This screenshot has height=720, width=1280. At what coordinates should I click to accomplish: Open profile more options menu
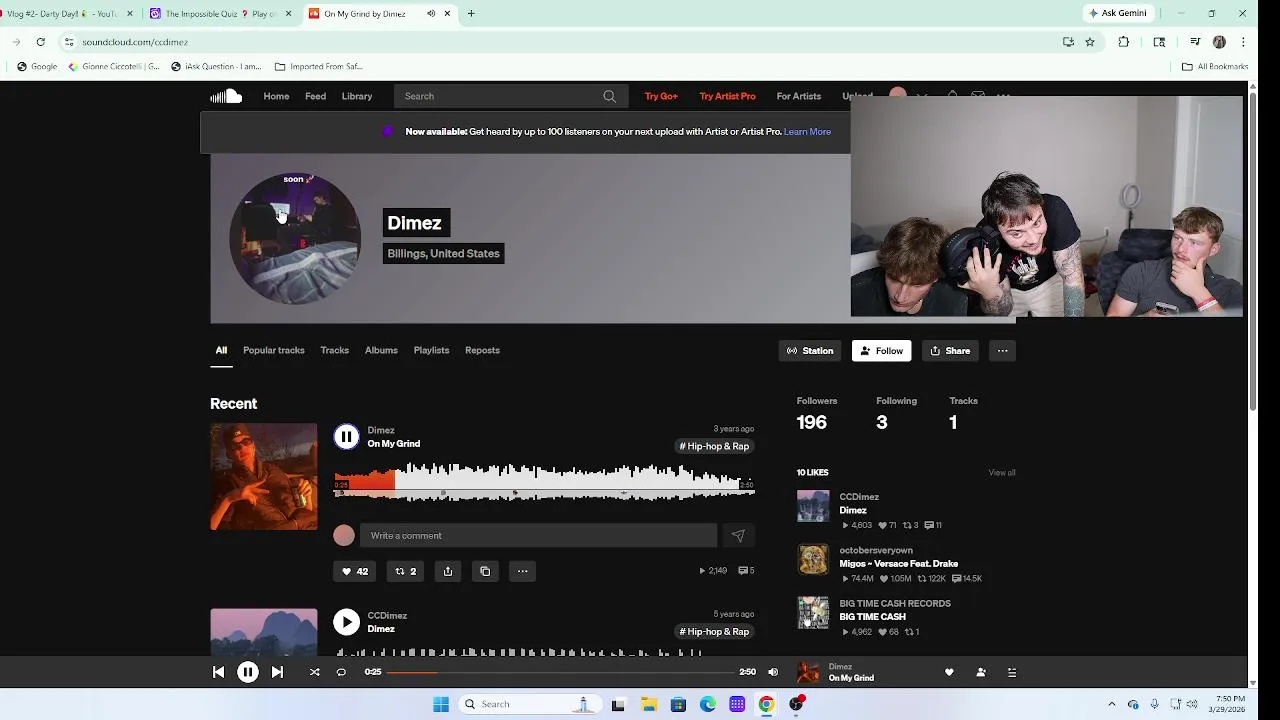pyautogui.click(x=1002, y=351)
